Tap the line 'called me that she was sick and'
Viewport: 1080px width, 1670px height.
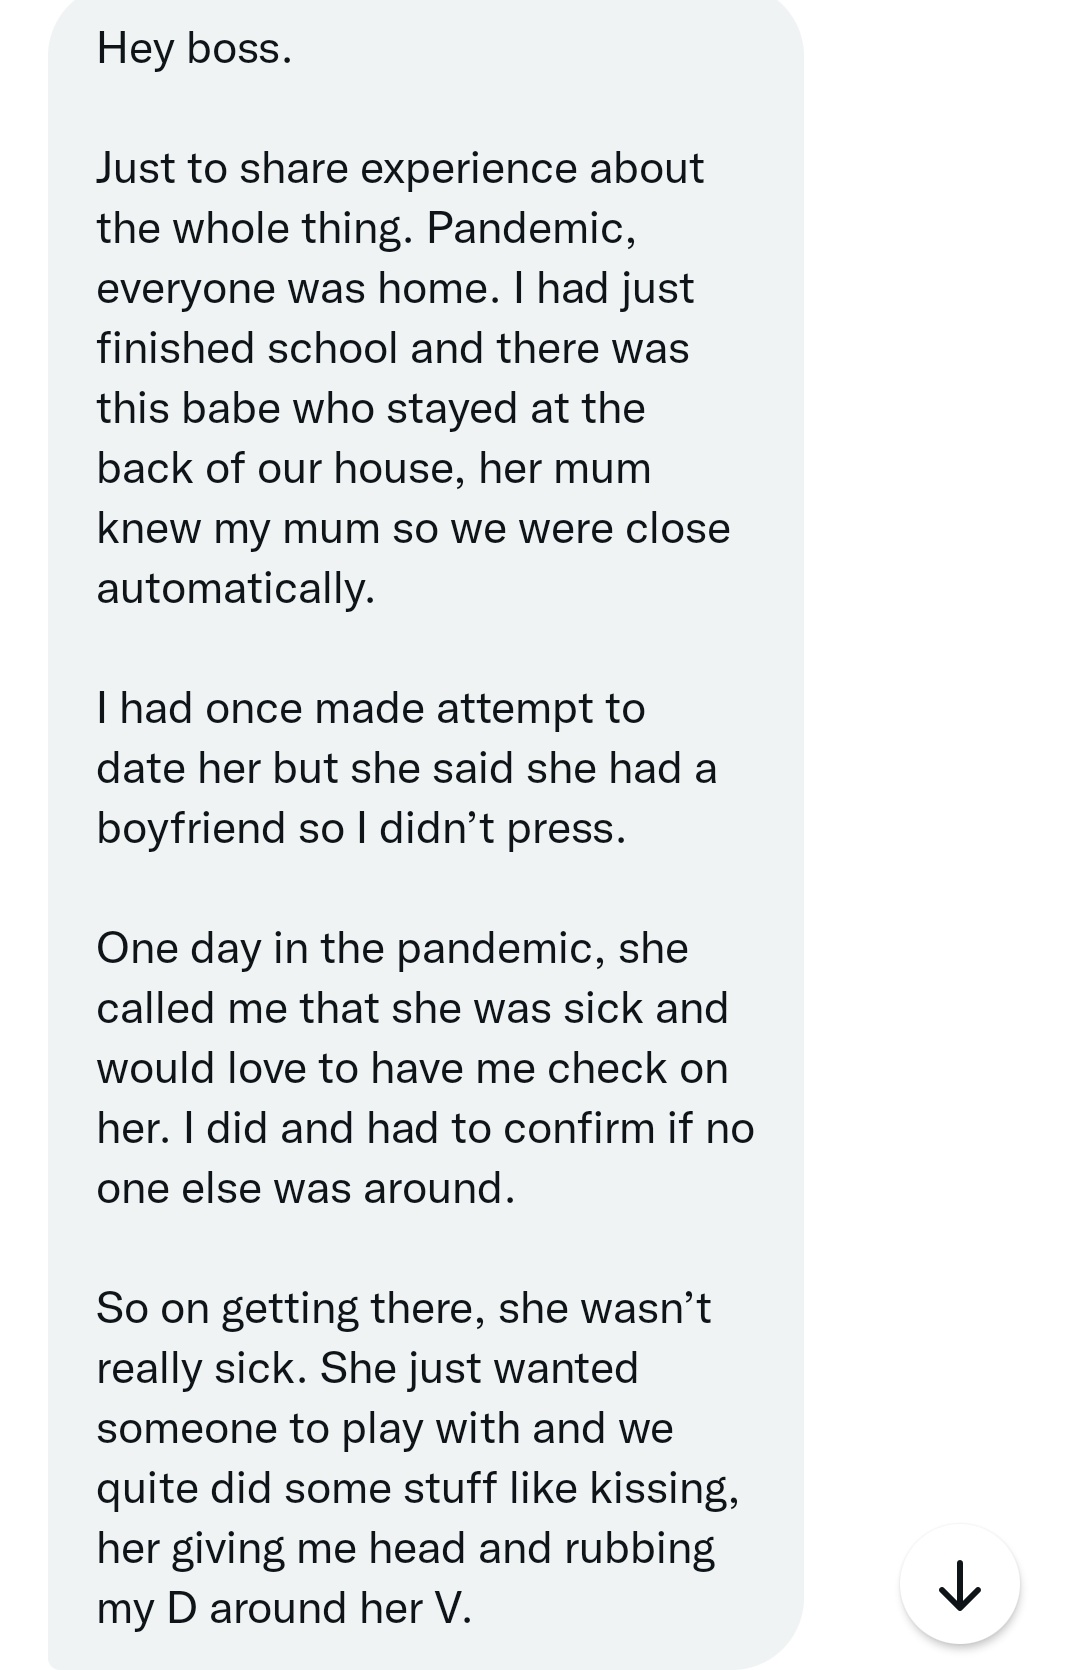412,1008
